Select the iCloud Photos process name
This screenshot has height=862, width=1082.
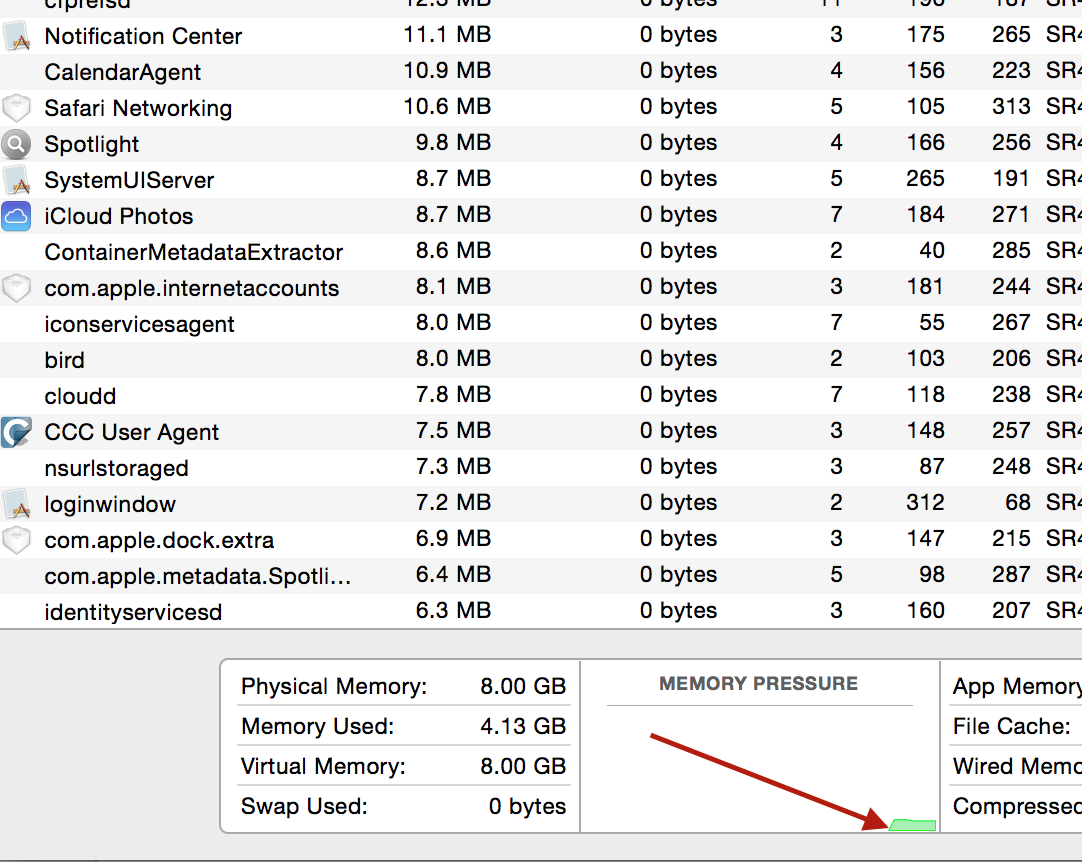pos(119,216)
